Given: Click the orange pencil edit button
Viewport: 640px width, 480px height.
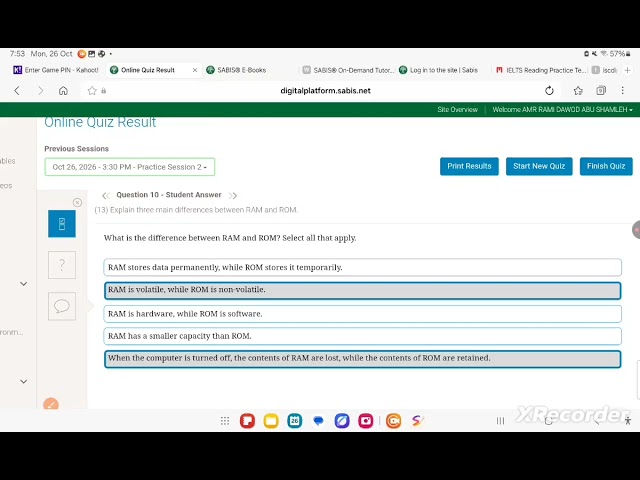Looking at the screenshot, I should [51, 404].
